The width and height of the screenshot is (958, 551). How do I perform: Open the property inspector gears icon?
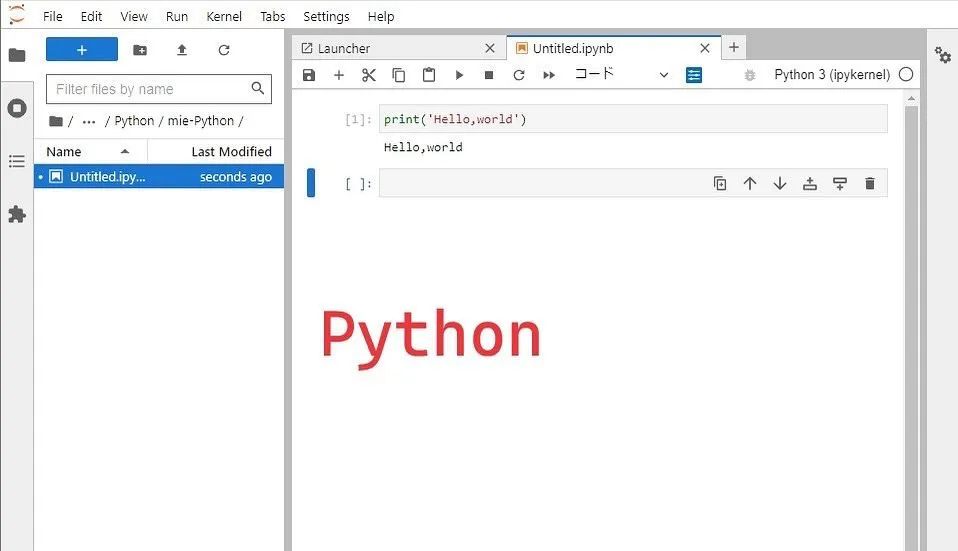[943, 56]
